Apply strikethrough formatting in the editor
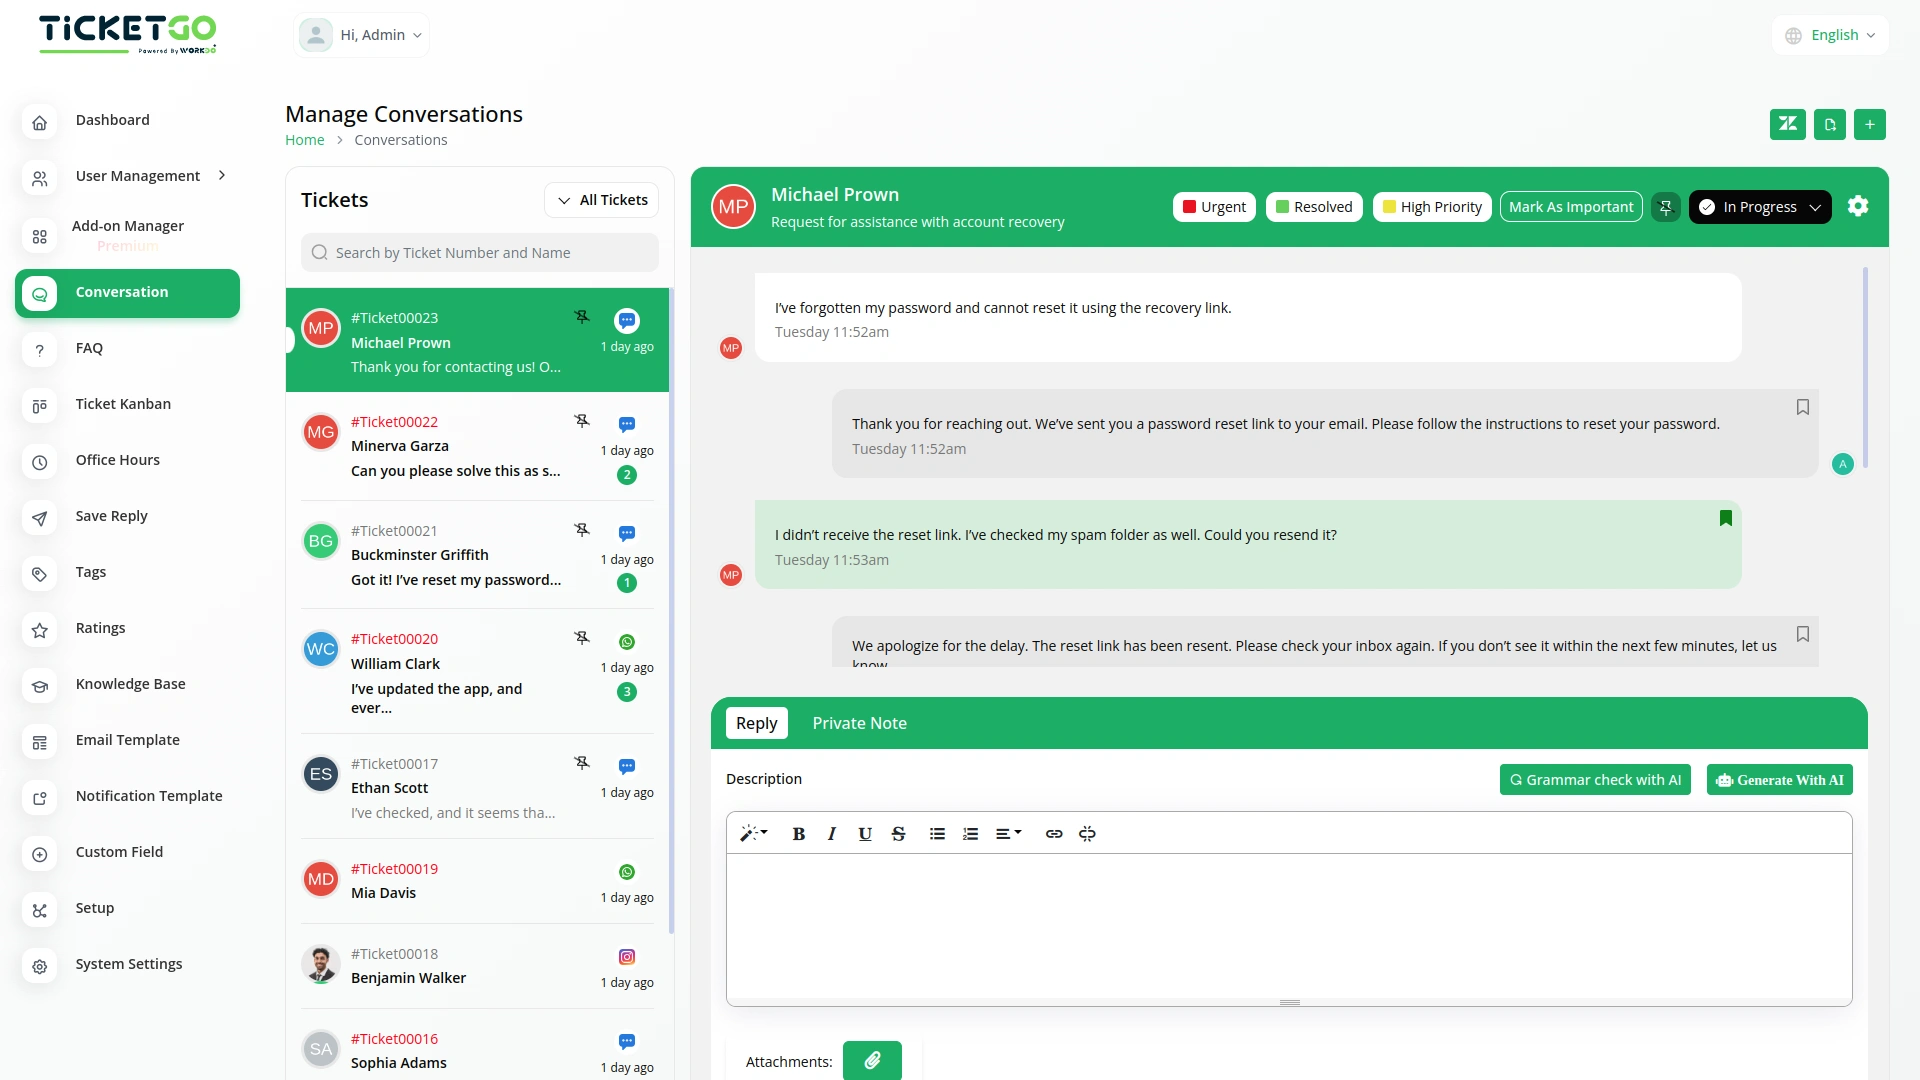Viewport: 1920px width, 1080px height. pyautogui.click(x=898, y=833)
